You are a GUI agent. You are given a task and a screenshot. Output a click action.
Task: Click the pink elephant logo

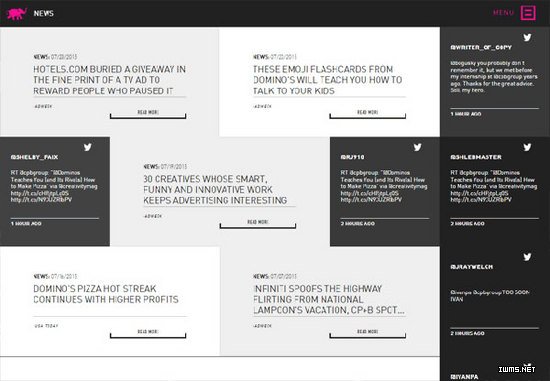[x=16, y=13]
